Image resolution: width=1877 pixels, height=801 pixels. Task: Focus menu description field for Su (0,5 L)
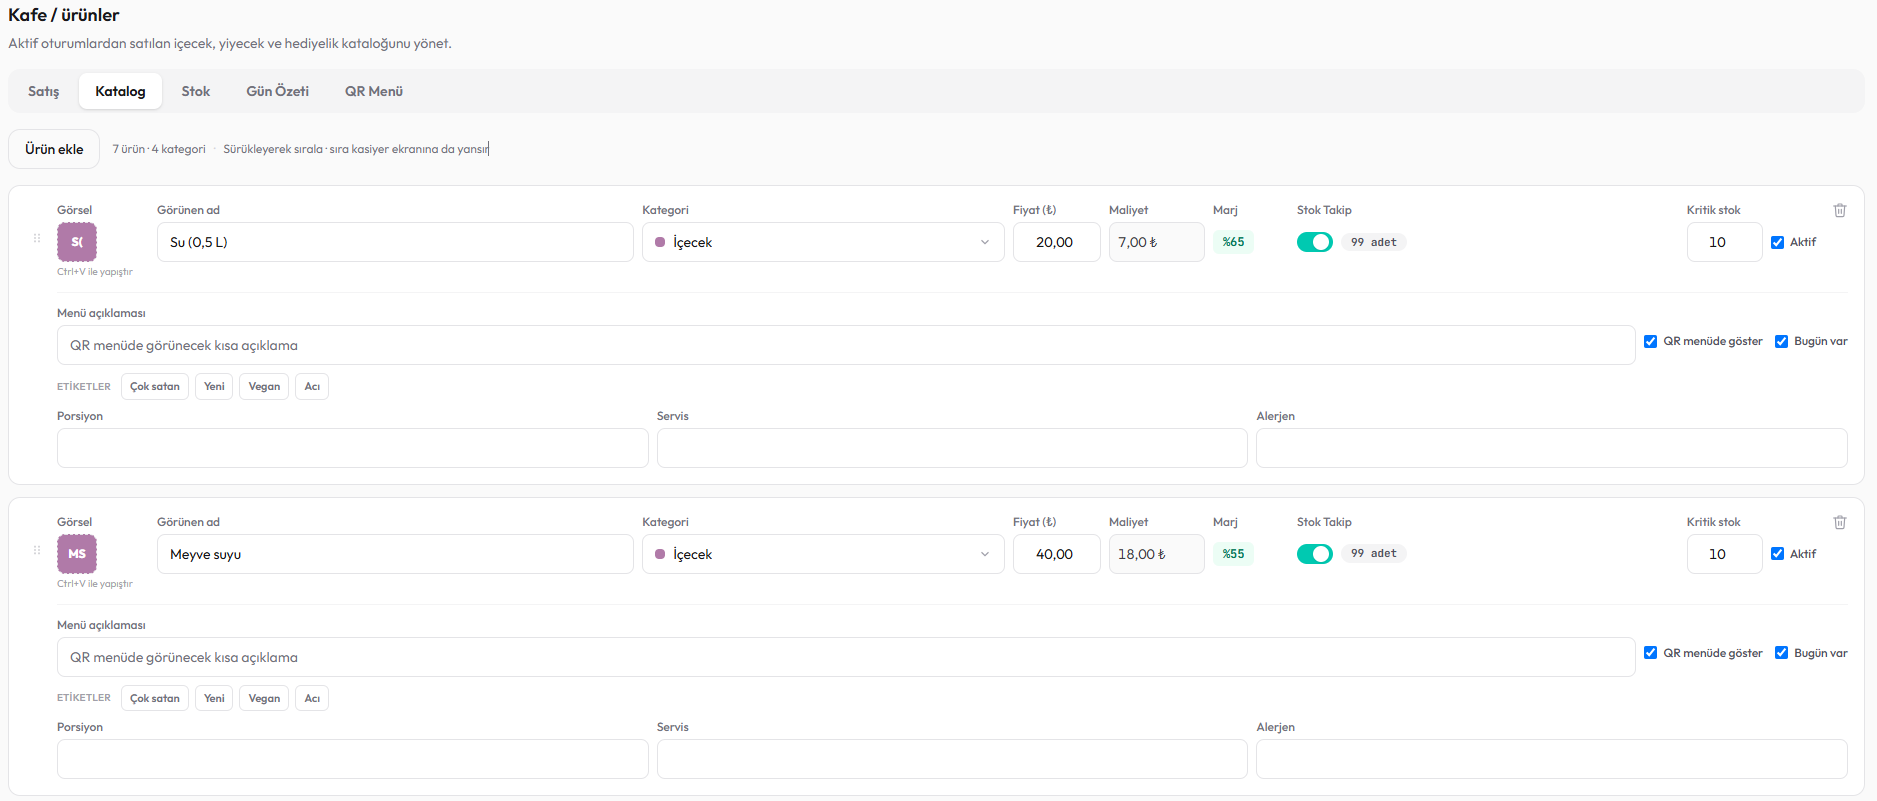tap(846, 345)
